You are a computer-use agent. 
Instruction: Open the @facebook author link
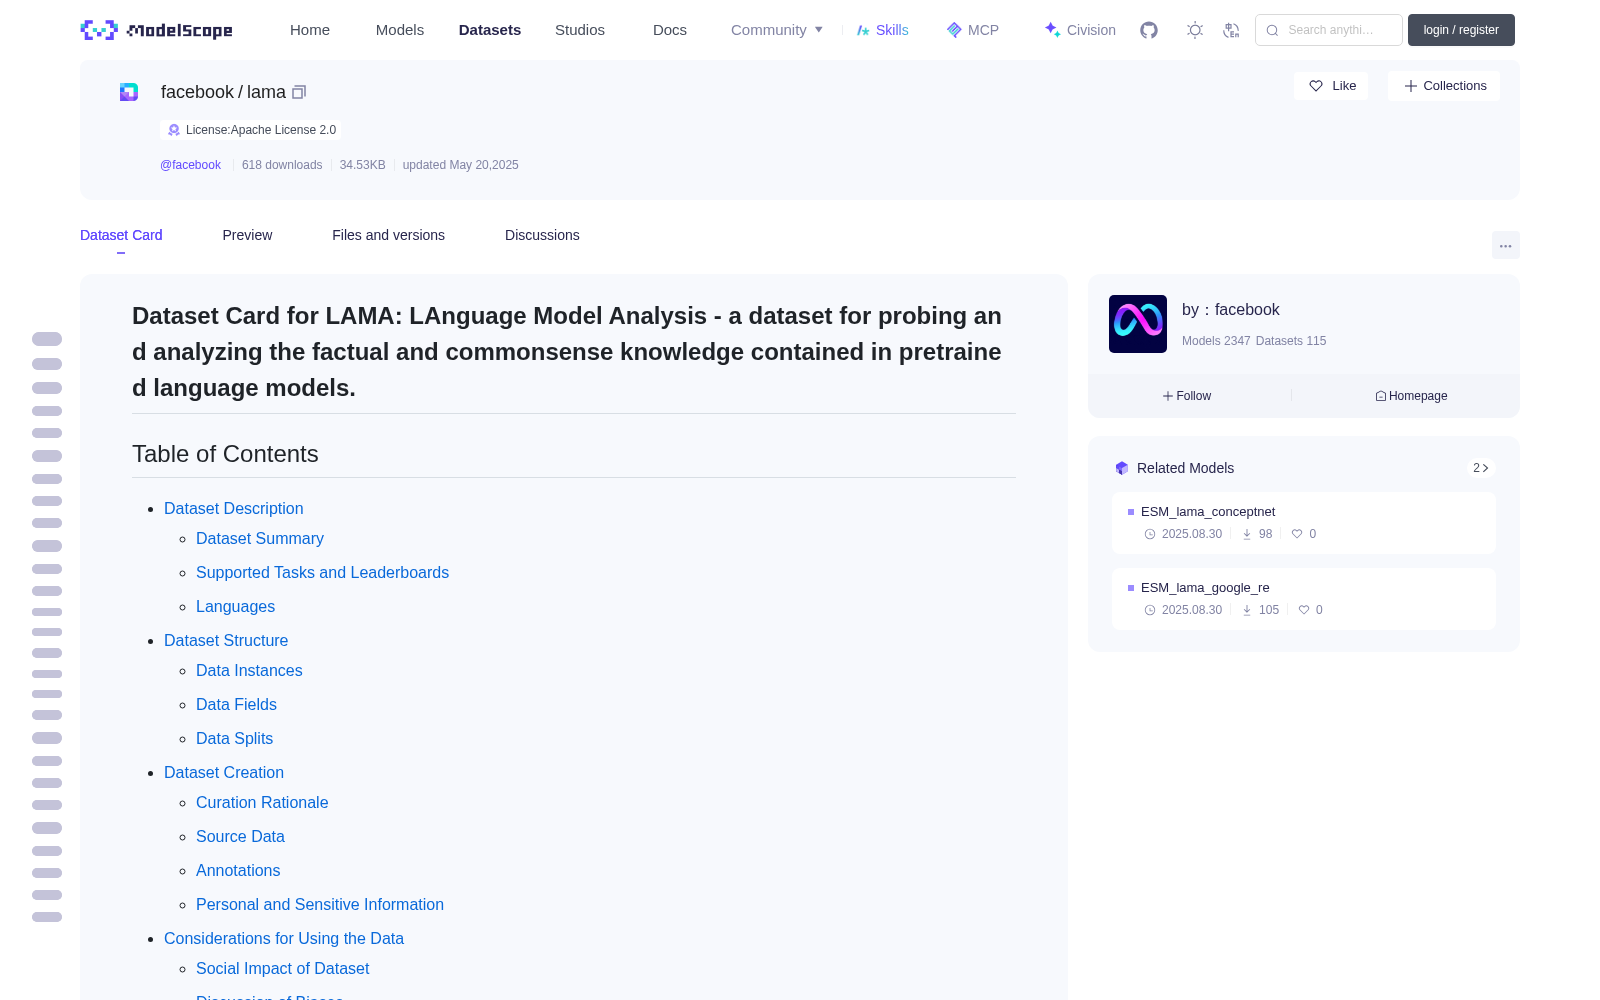click(x=190, y=165)
